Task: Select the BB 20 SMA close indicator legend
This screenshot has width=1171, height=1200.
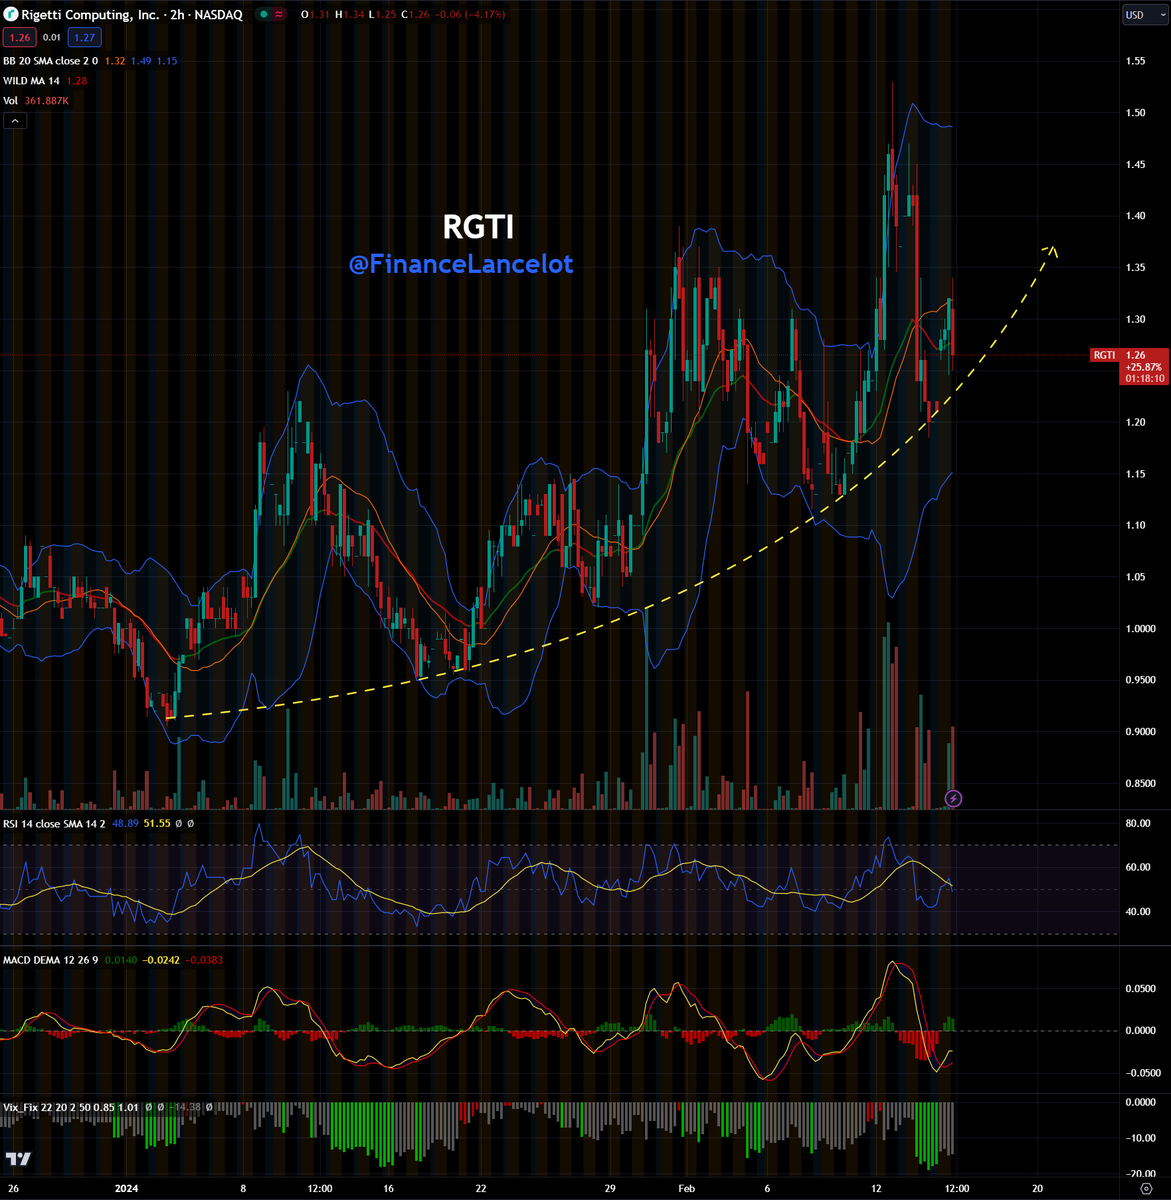Action: [50, 61]
